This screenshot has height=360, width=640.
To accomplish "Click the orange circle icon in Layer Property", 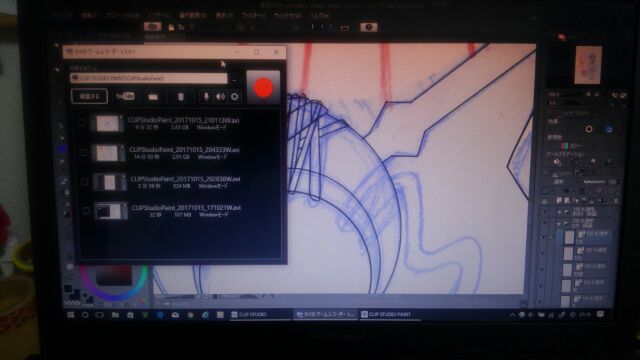I will coord(589,129).
